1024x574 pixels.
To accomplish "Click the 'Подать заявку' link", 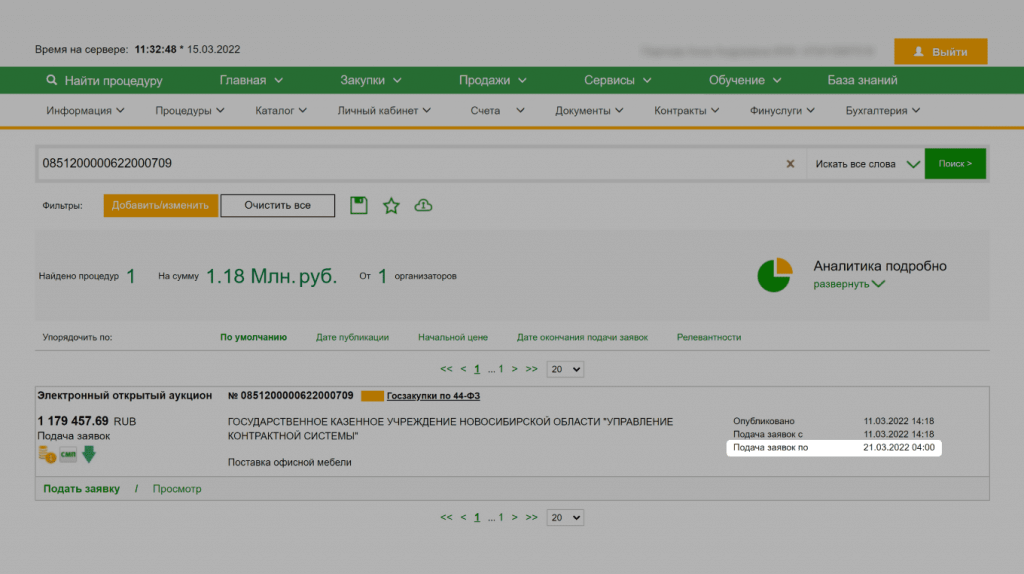I will click(81, 489).
